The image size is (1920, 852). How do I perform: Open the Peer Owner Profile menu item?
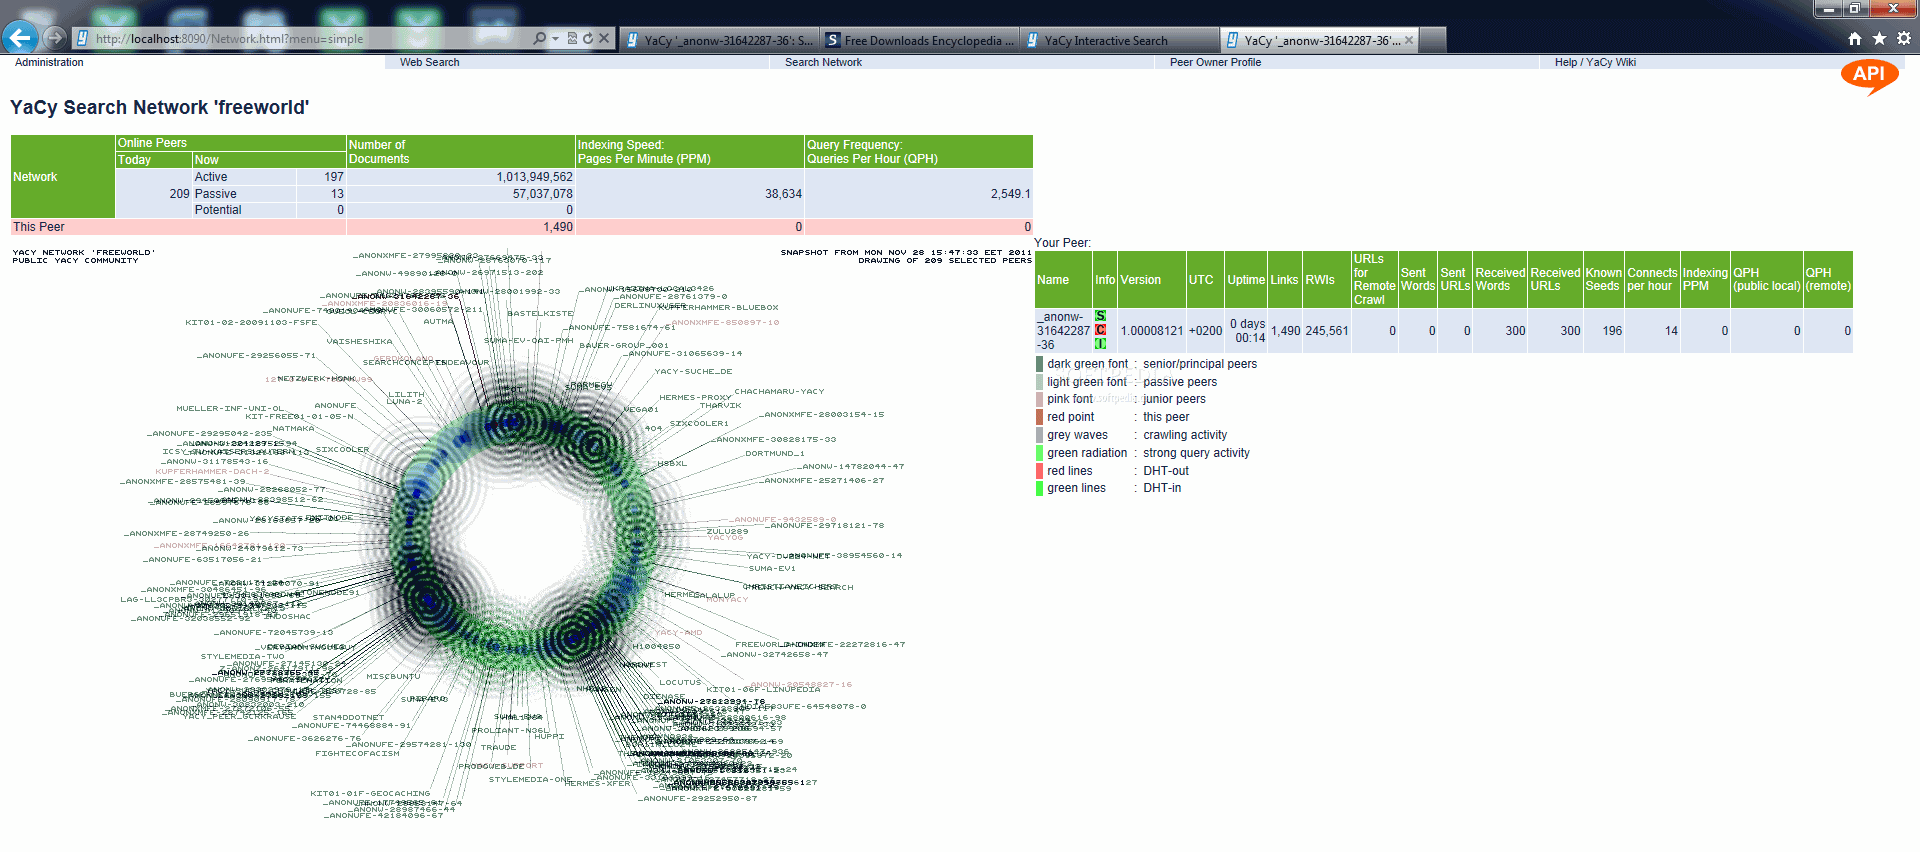(x=1215, y=62)
